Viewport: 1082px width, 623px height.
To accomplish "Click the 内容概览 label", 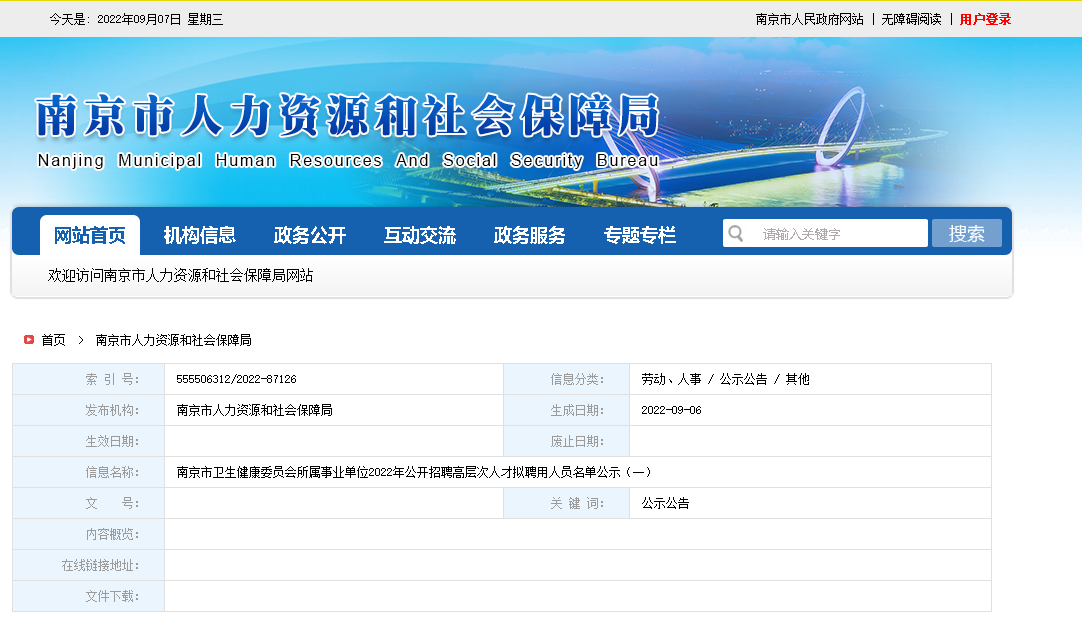I will coord(112,535).
